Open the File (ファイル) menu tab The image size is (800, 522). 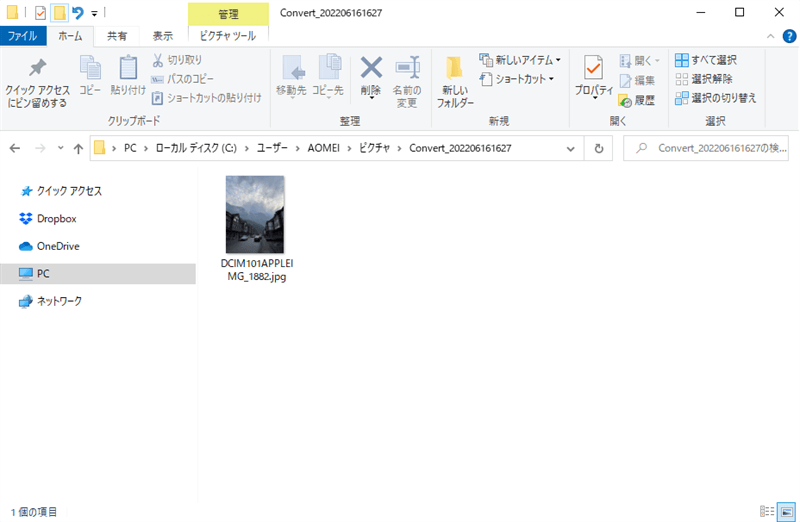(x=23, y=36)
